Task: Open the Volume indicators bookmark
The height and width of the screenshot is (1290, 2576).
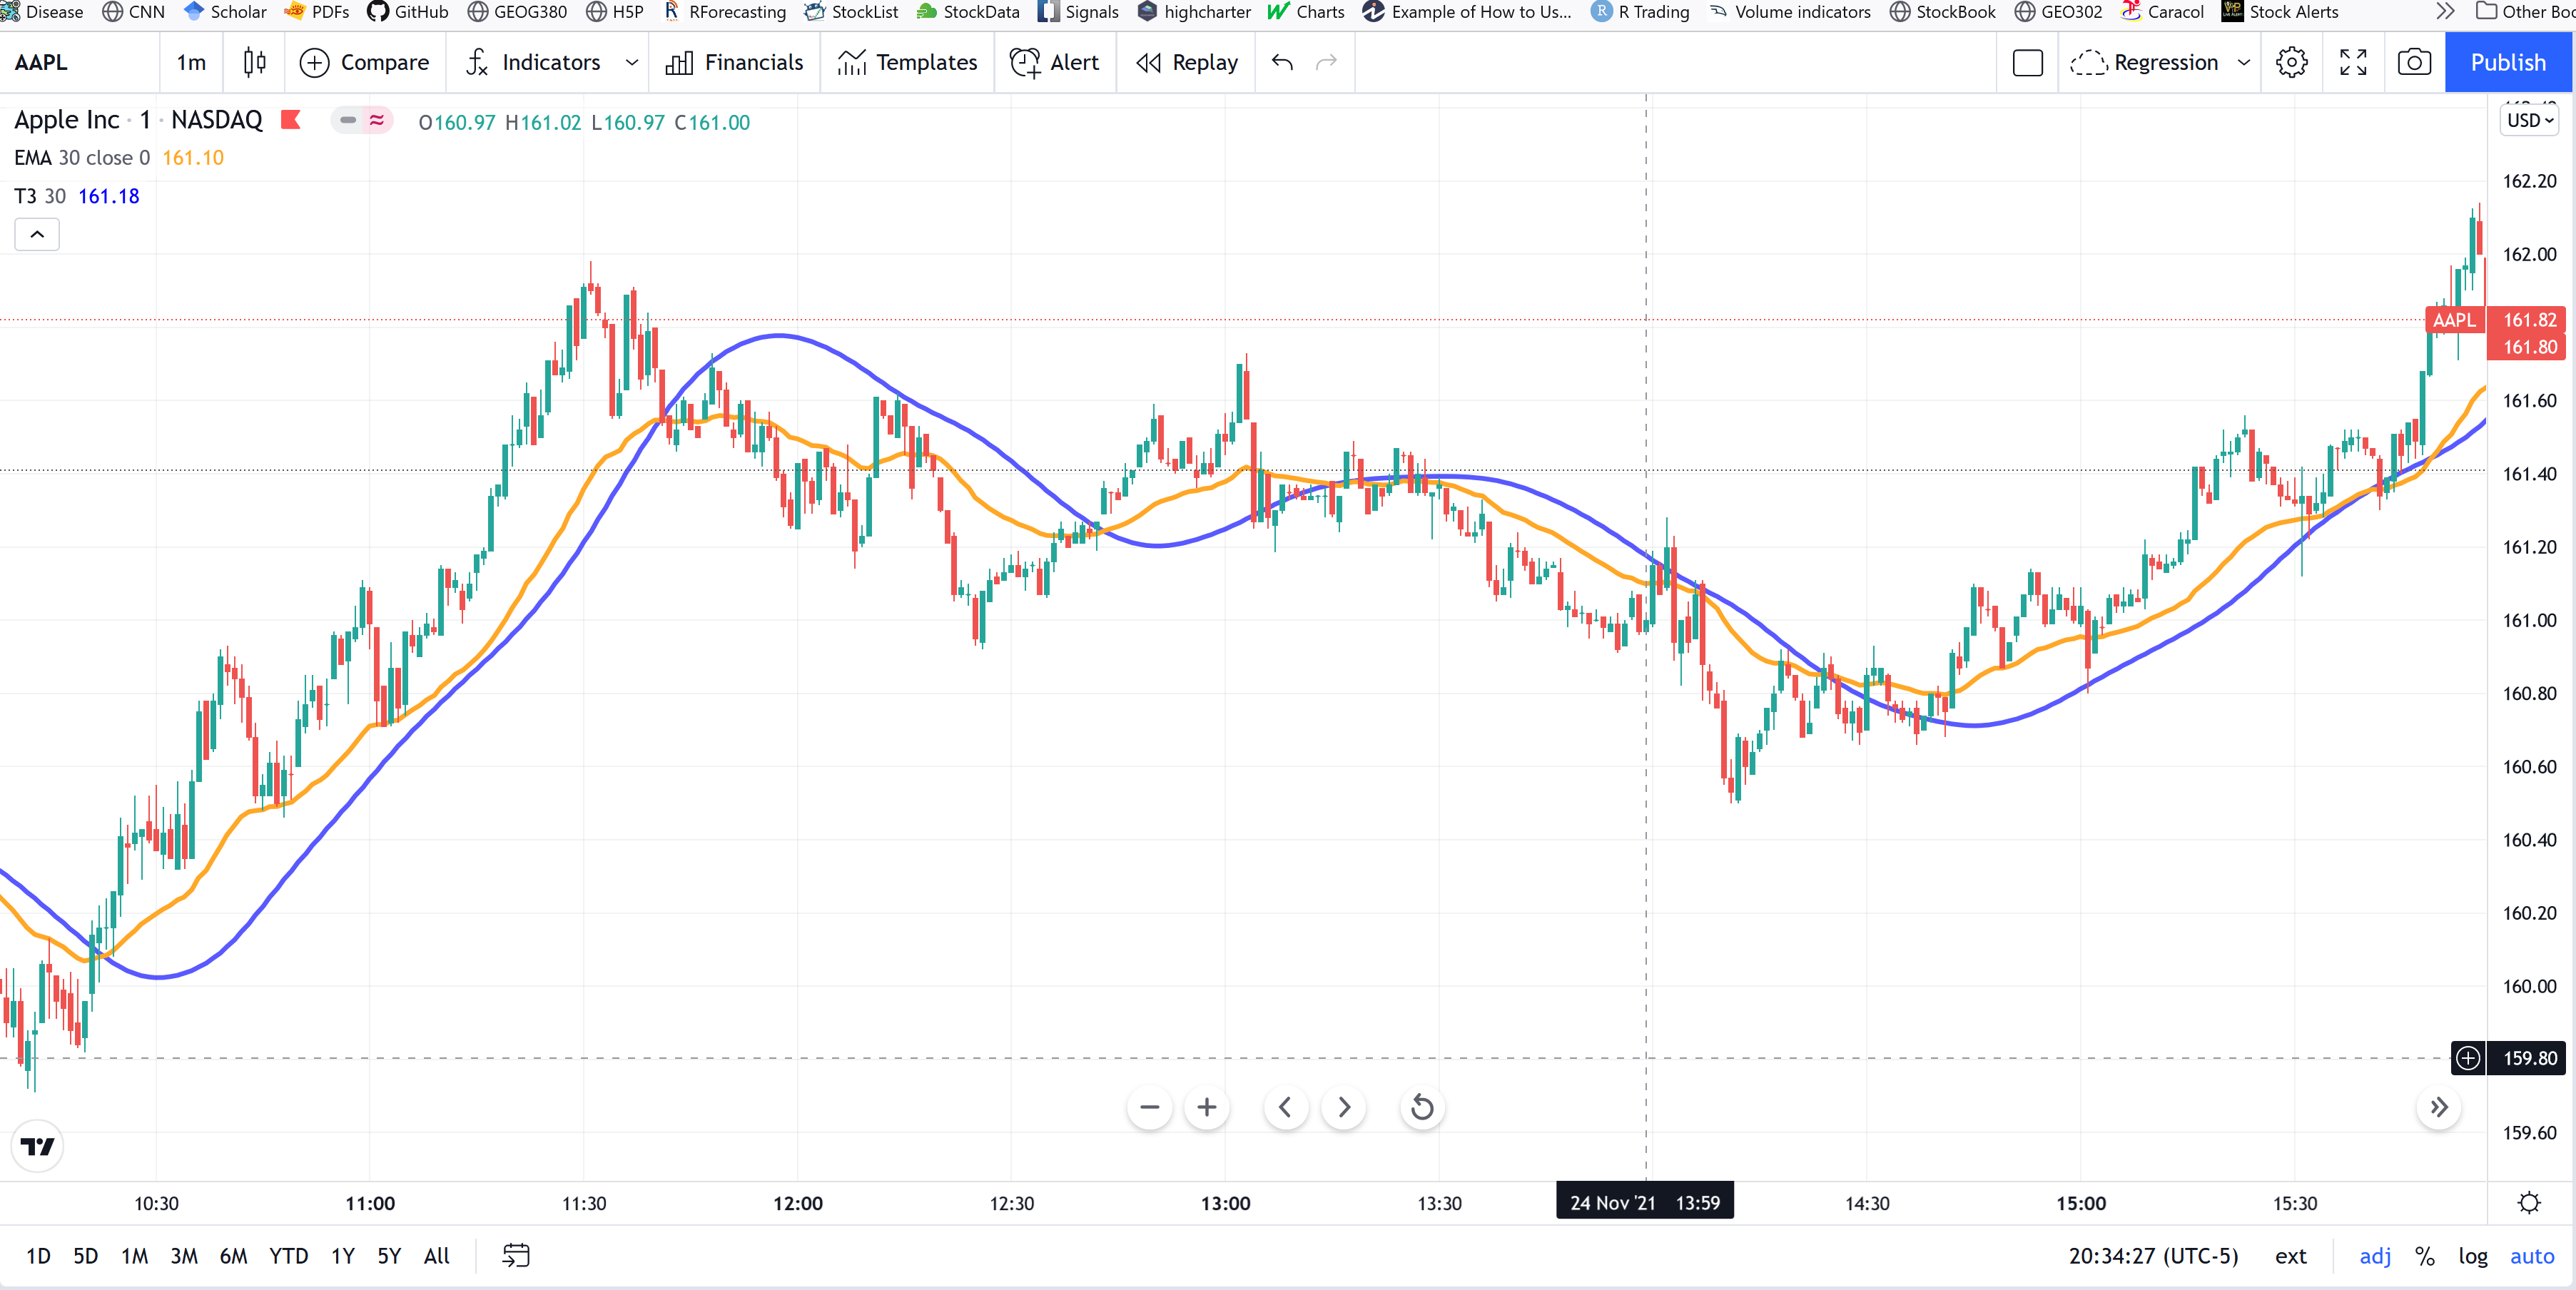Action: (1790, 12)
